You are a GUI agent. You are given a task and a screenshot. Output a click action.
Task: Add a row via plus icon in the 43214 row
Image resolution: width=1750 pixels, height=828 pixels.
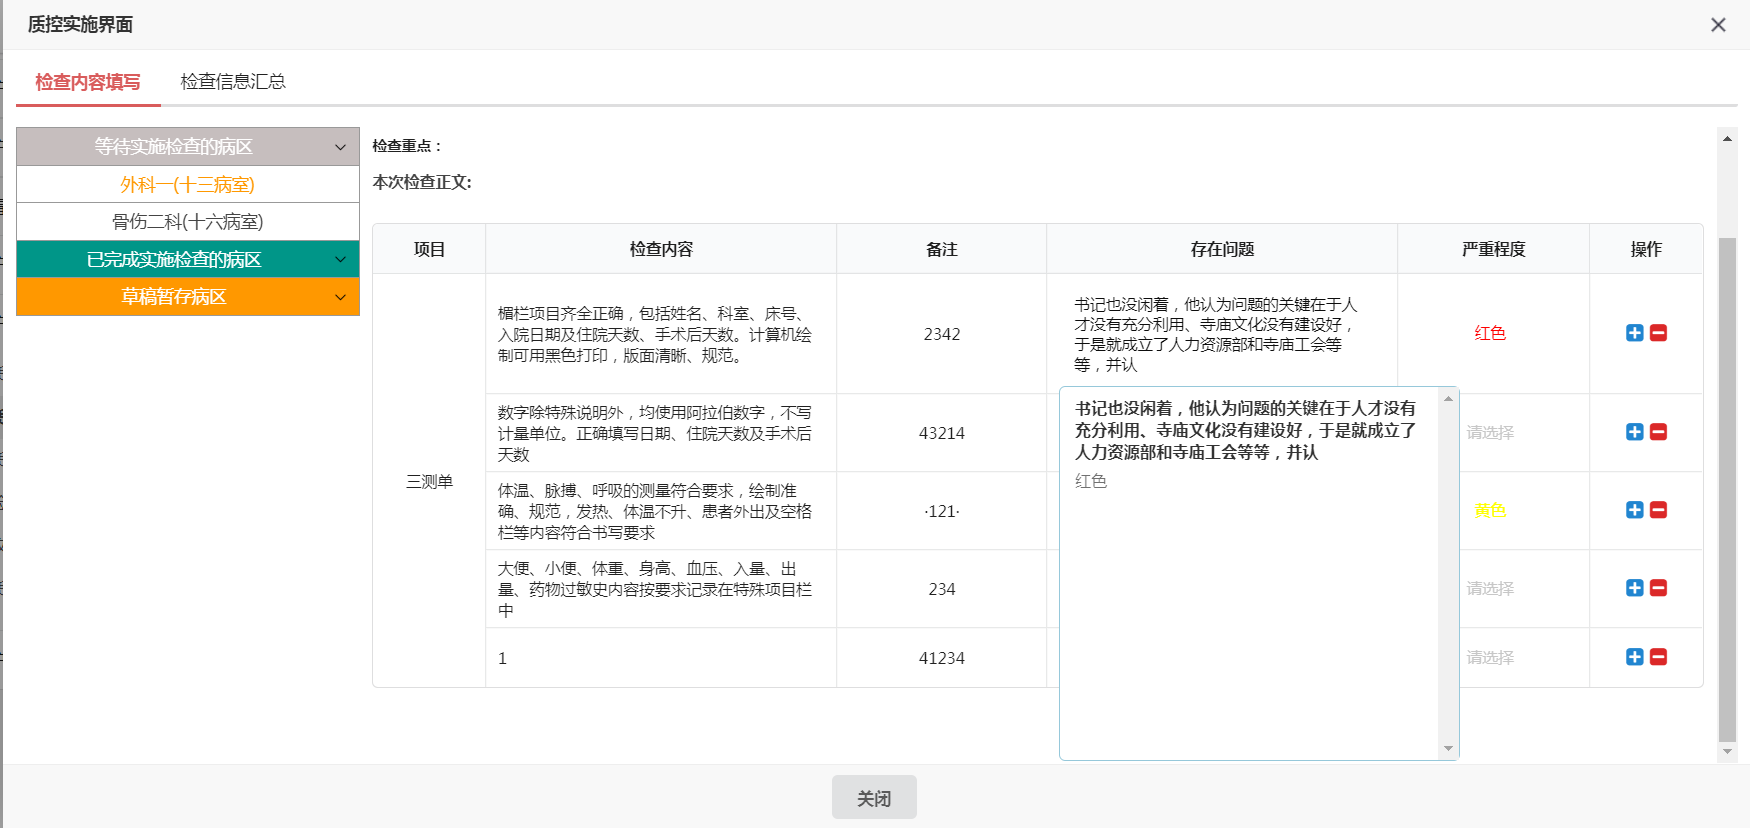[1635, 432]
